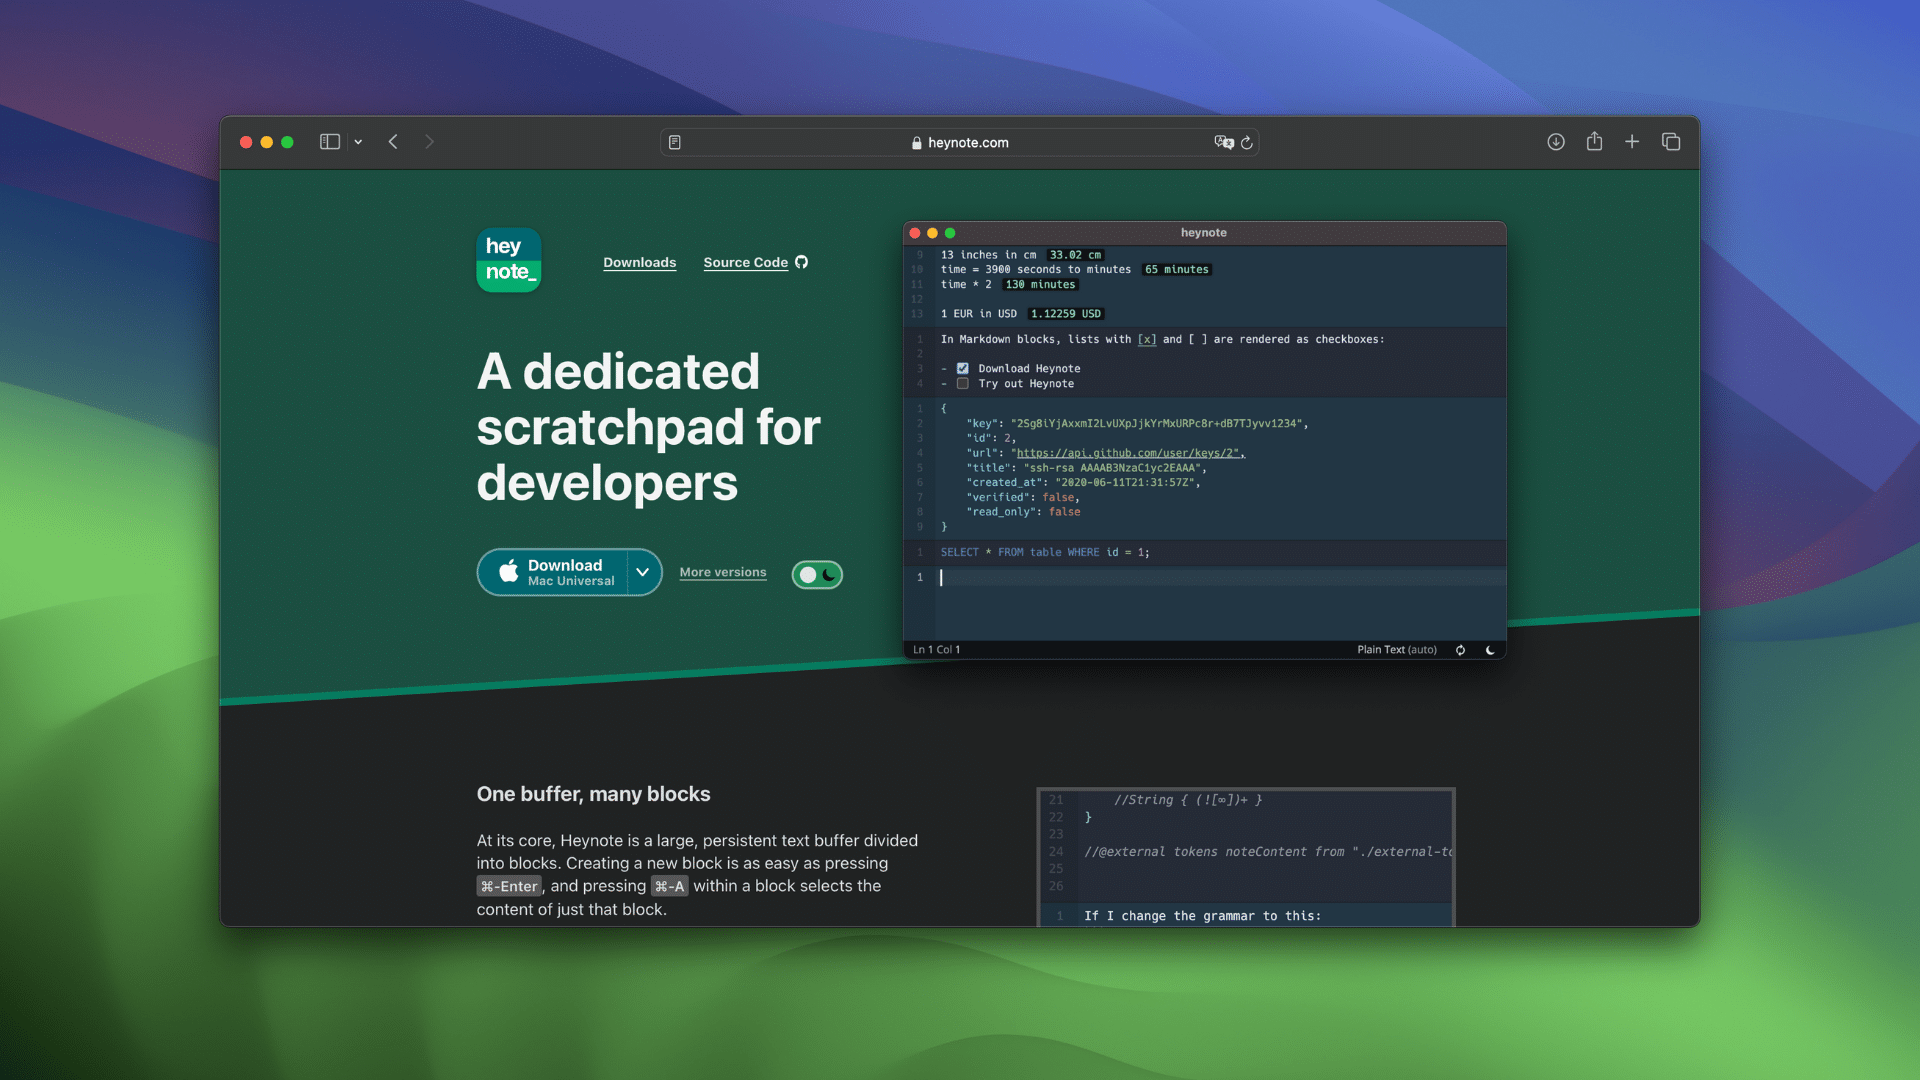Show the tab overview icon
This screenshot has height=1080, width=1920.
(1671, 142)
